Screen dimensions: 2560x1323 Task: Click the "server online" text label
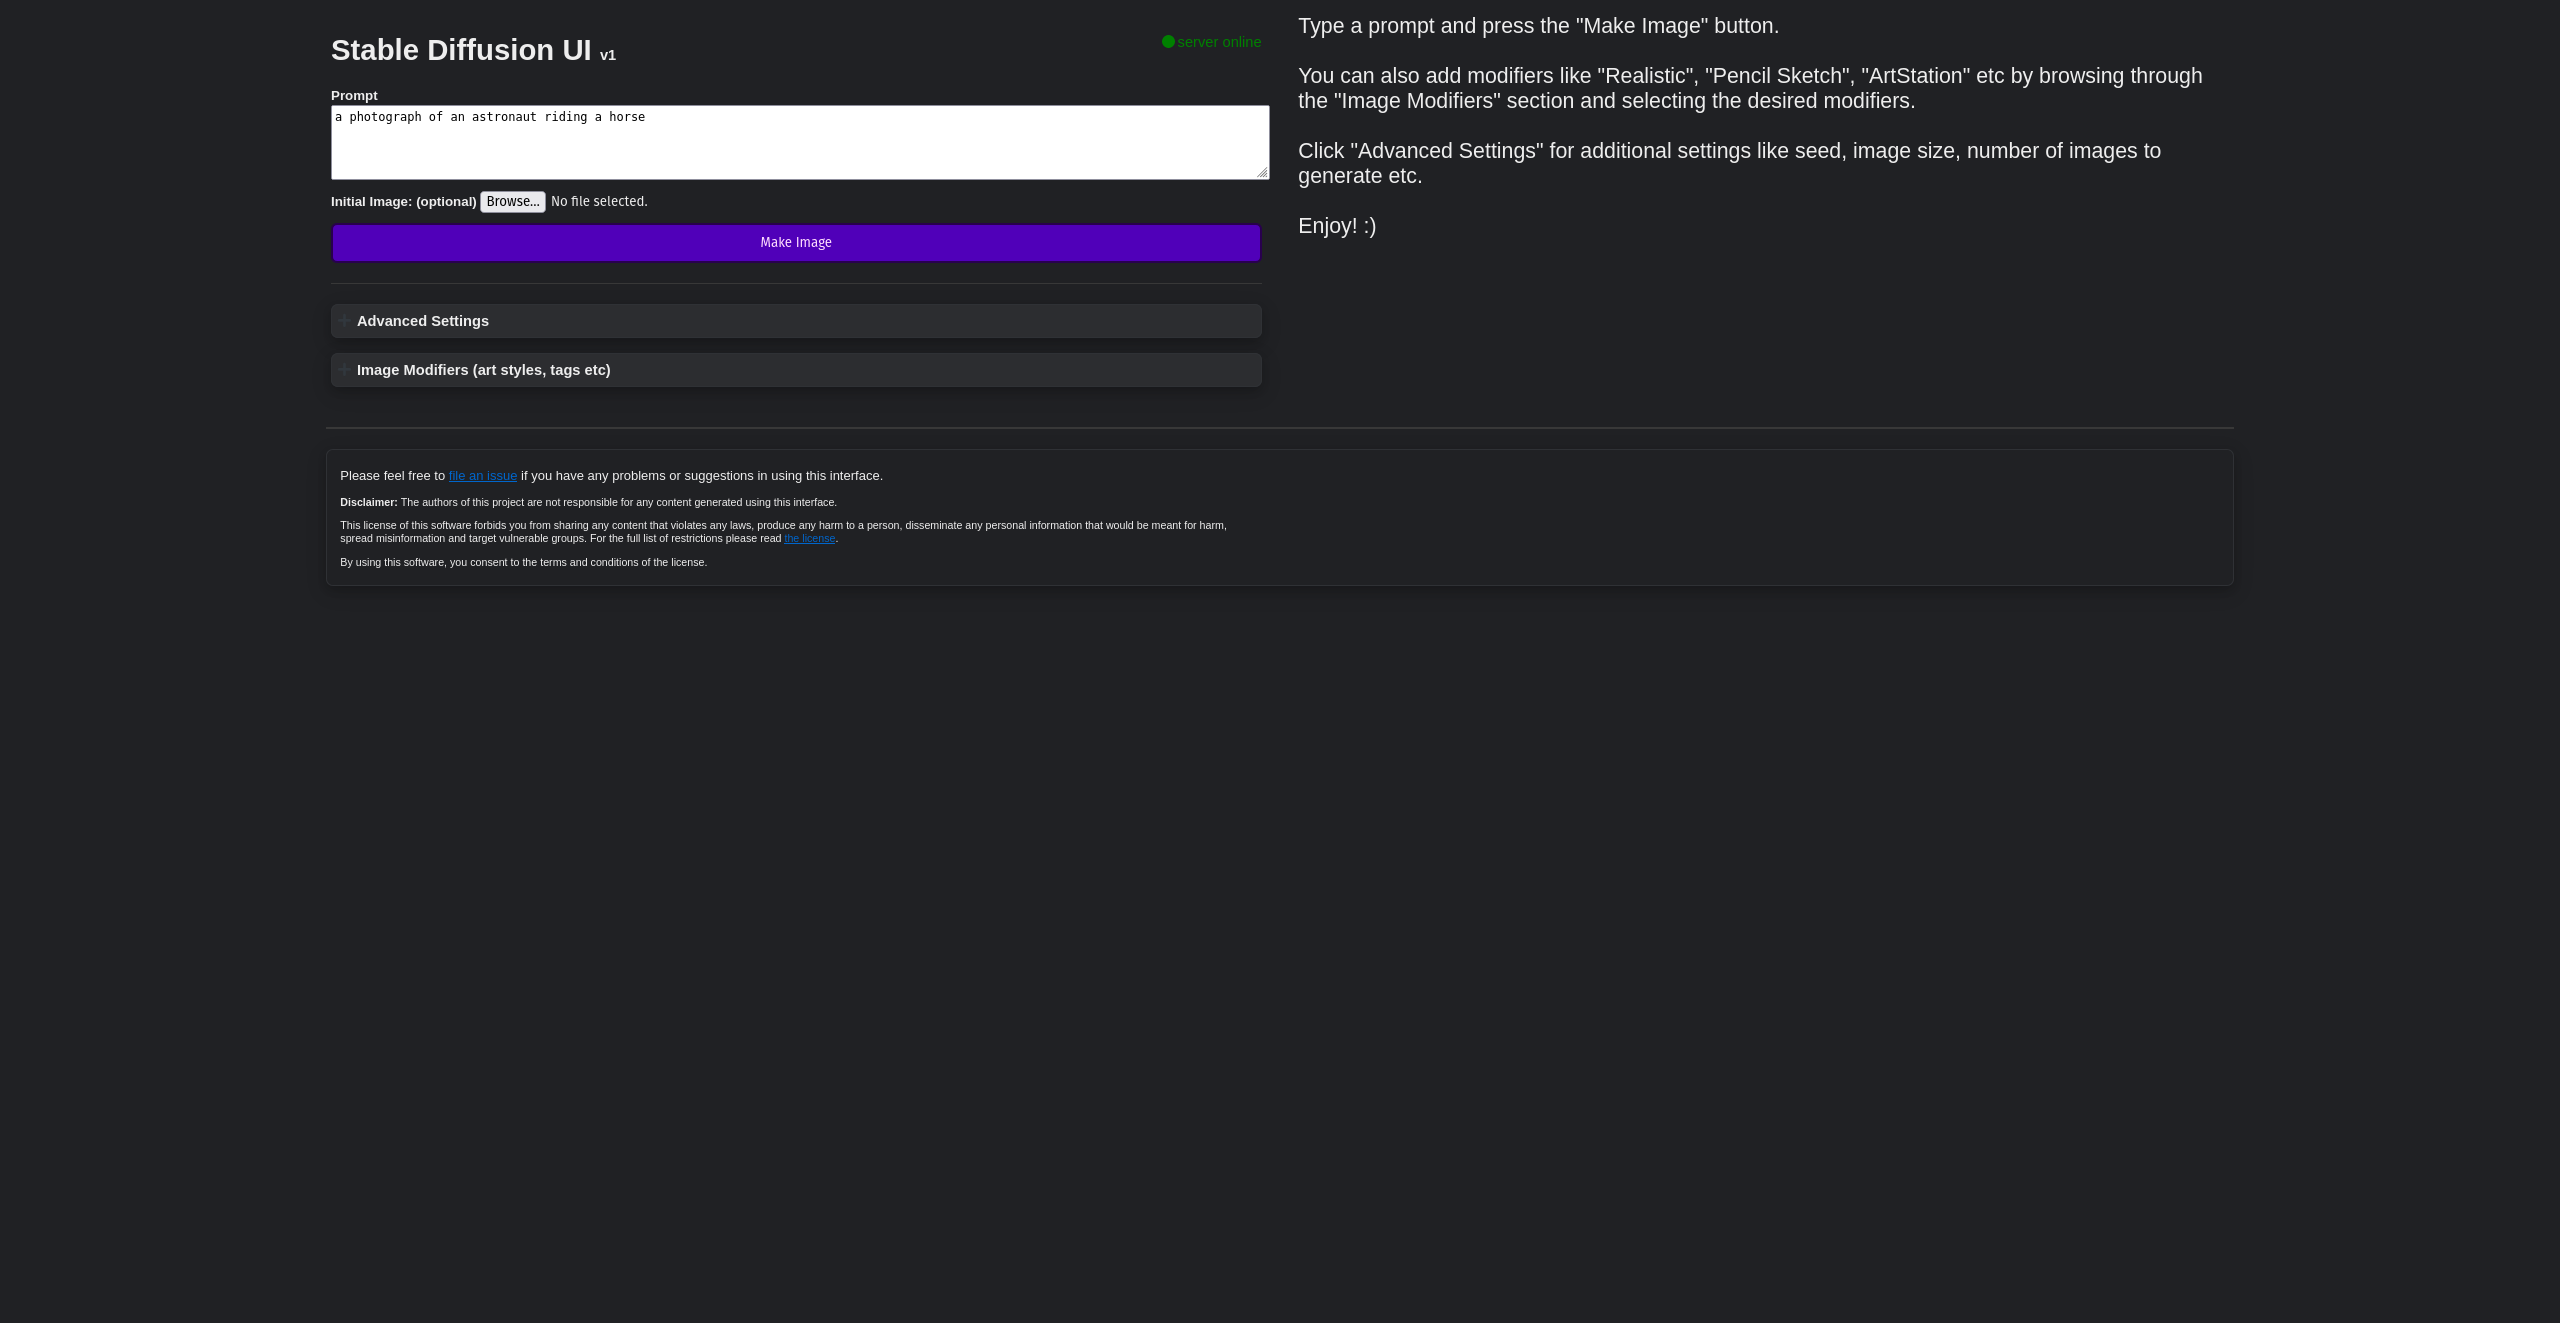tap(1218, 41)
